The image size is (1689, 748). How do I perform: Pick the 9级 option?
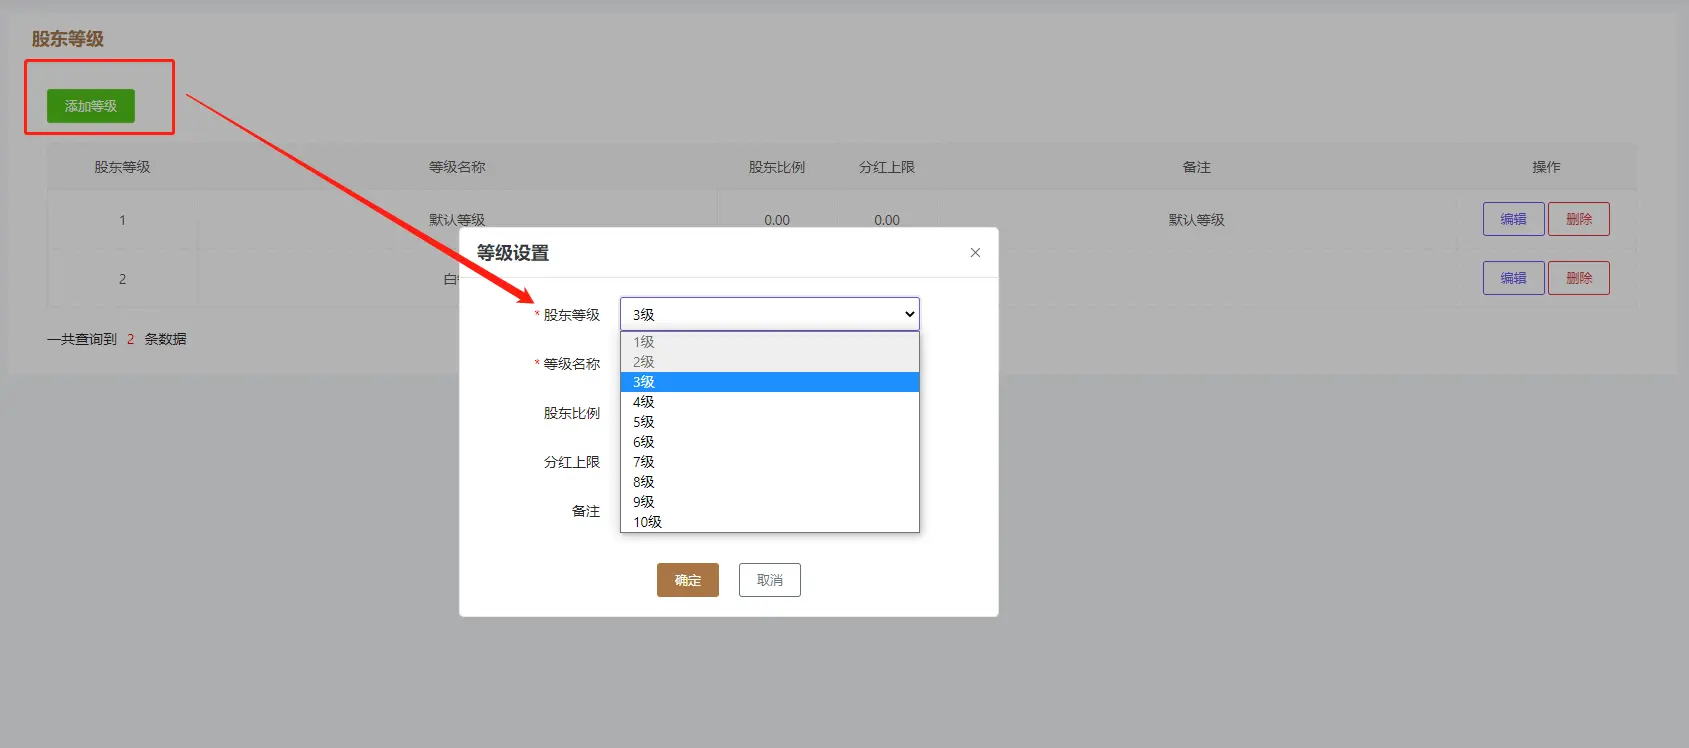(769, 502)
